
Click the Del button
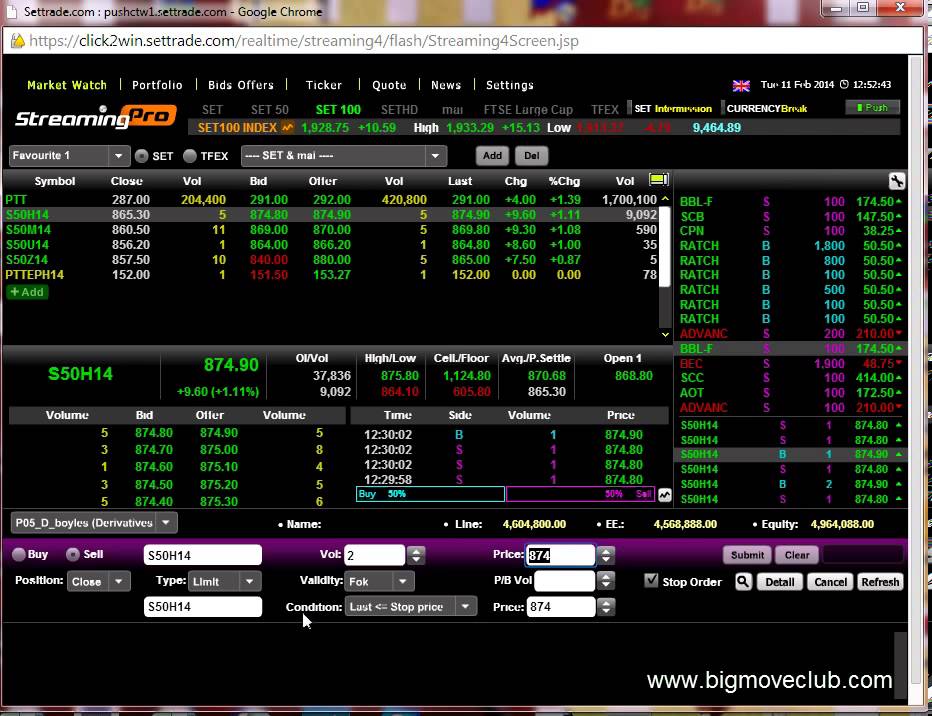(531, 156)
